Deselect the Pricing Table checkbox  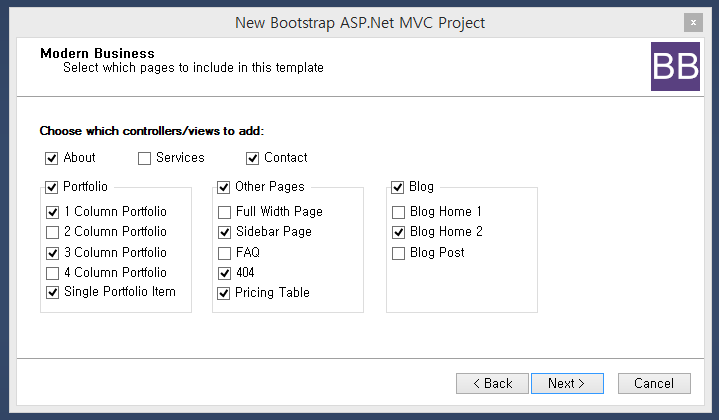225,293
